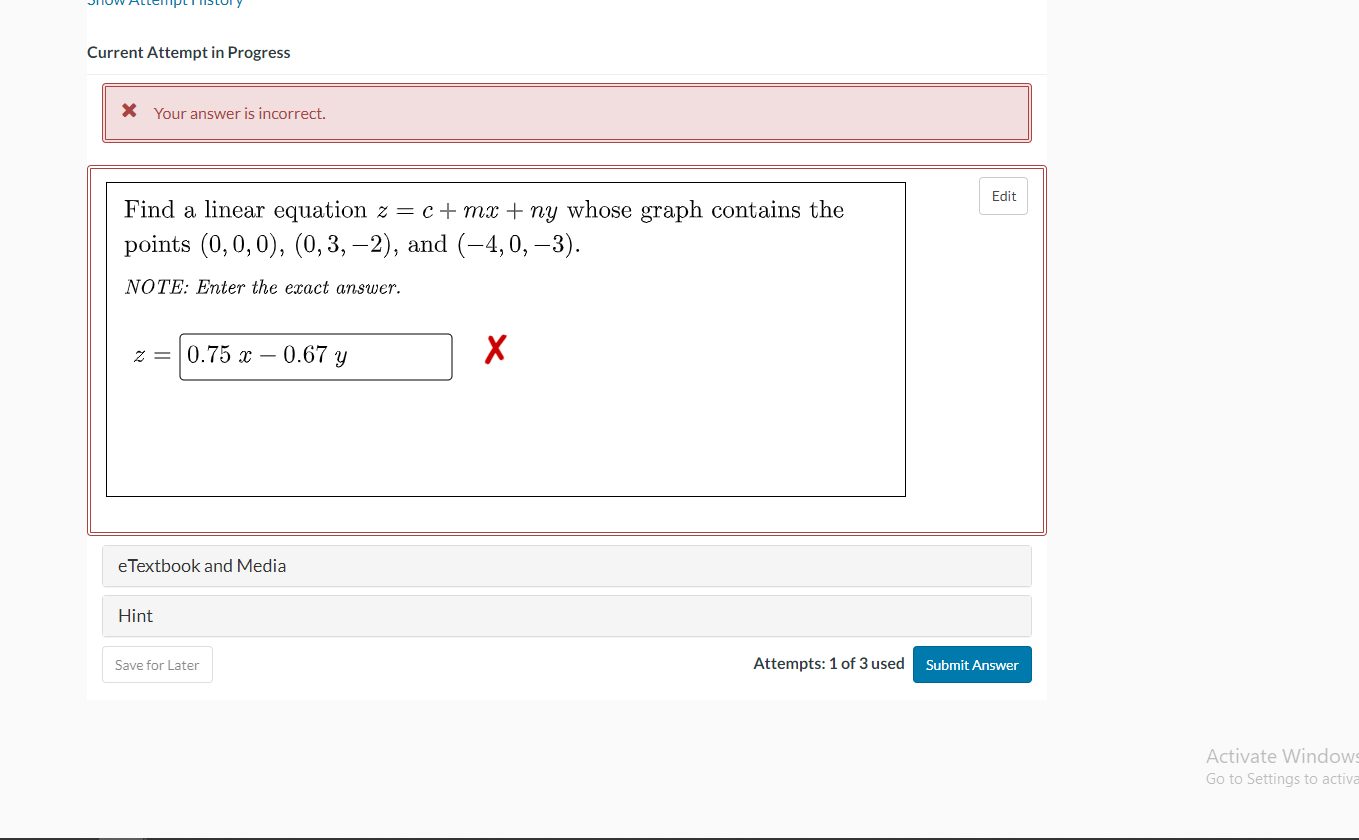Expand the Hint section
The image size is (1359, 840).
135,615
